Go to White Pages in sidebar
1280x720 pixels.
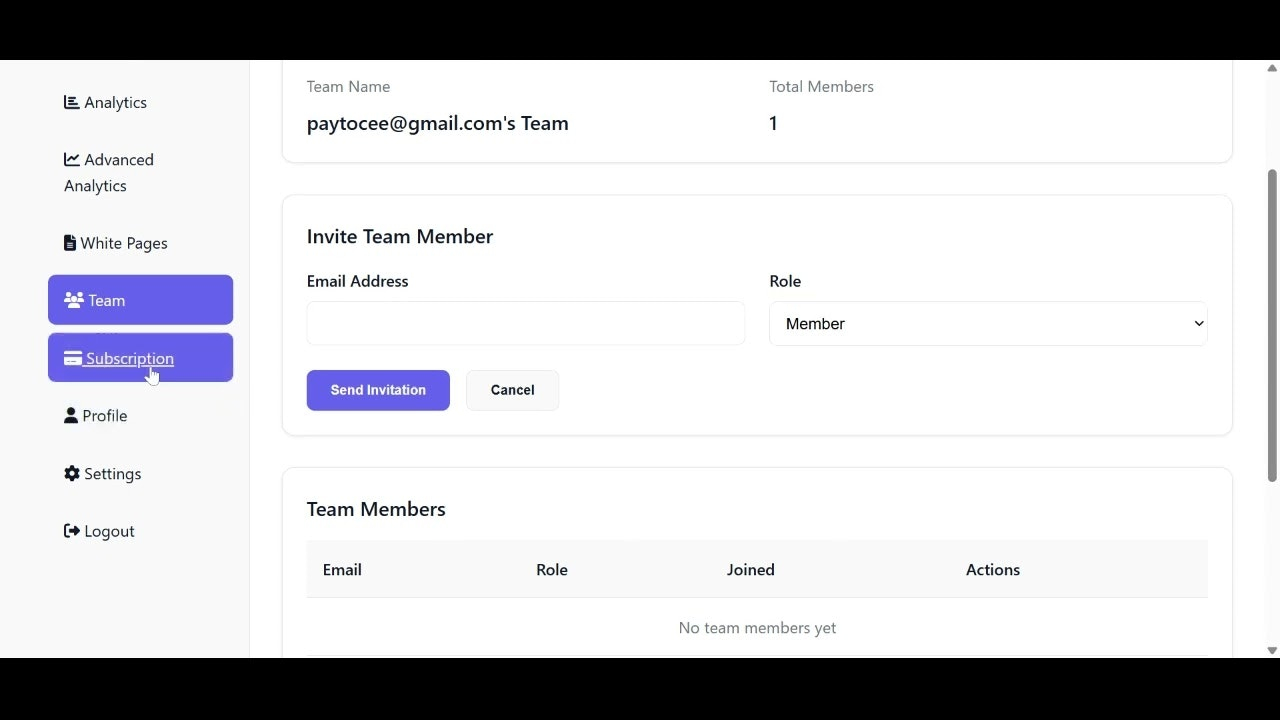[x=124, y=243]
